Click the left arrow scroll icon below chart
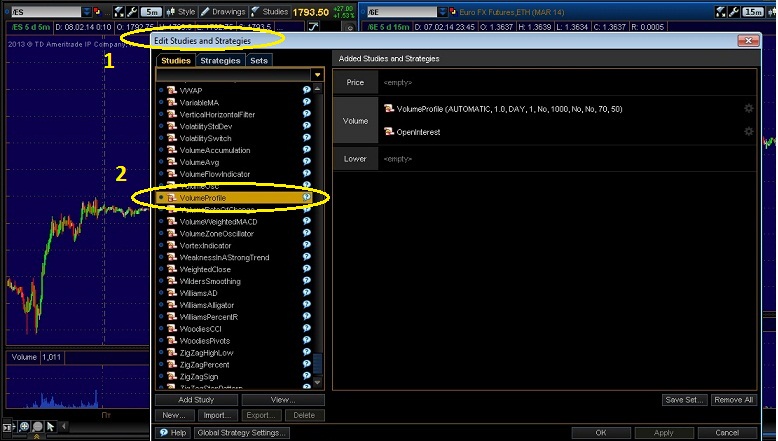The width and height of the screenshot is (778, 441). (64, 426)
